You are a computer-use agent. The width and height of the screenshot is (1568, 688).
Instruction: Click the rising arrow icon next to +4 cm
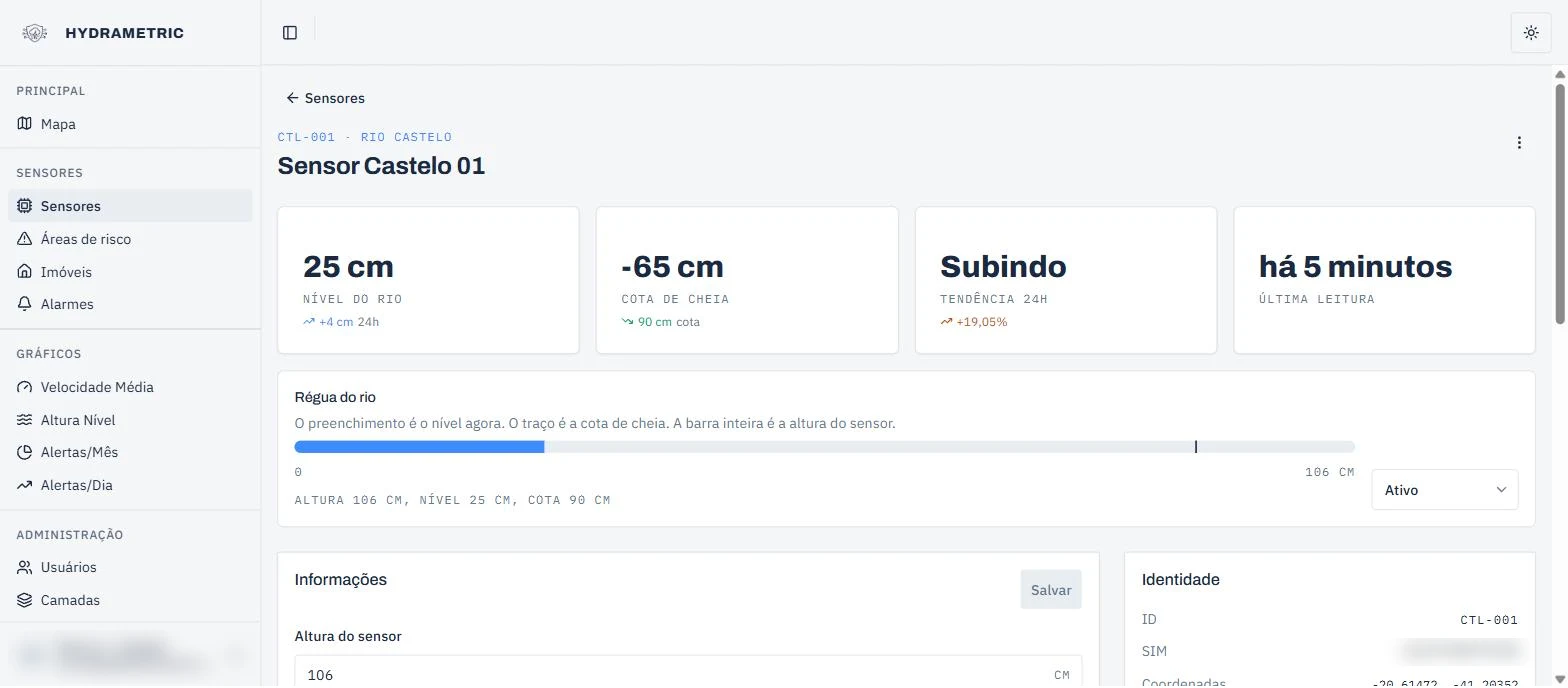pos(309,322)
